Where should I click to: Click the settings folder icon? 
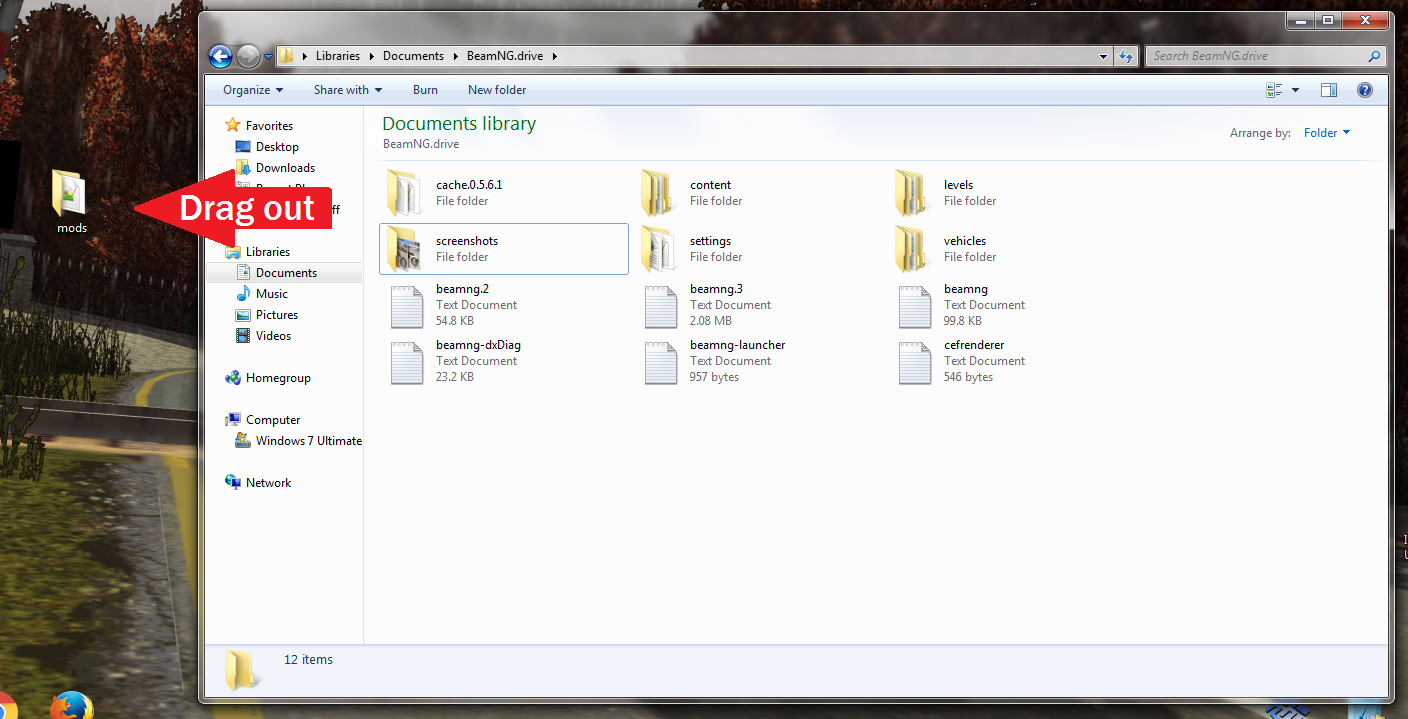[658, 248]
